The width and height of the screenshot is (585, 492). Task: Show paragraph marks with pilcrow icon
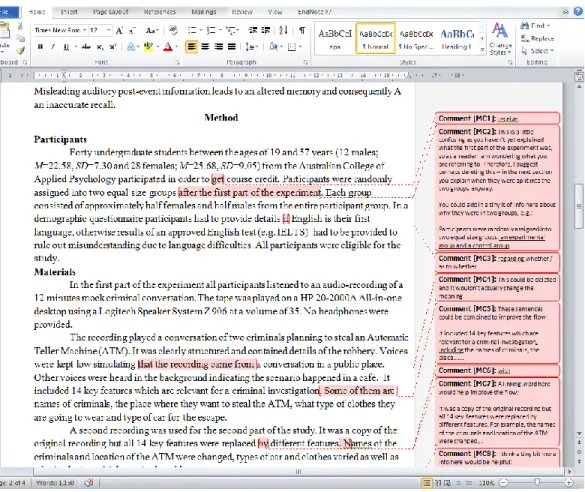pyautogui.click(x=302, y=30)
